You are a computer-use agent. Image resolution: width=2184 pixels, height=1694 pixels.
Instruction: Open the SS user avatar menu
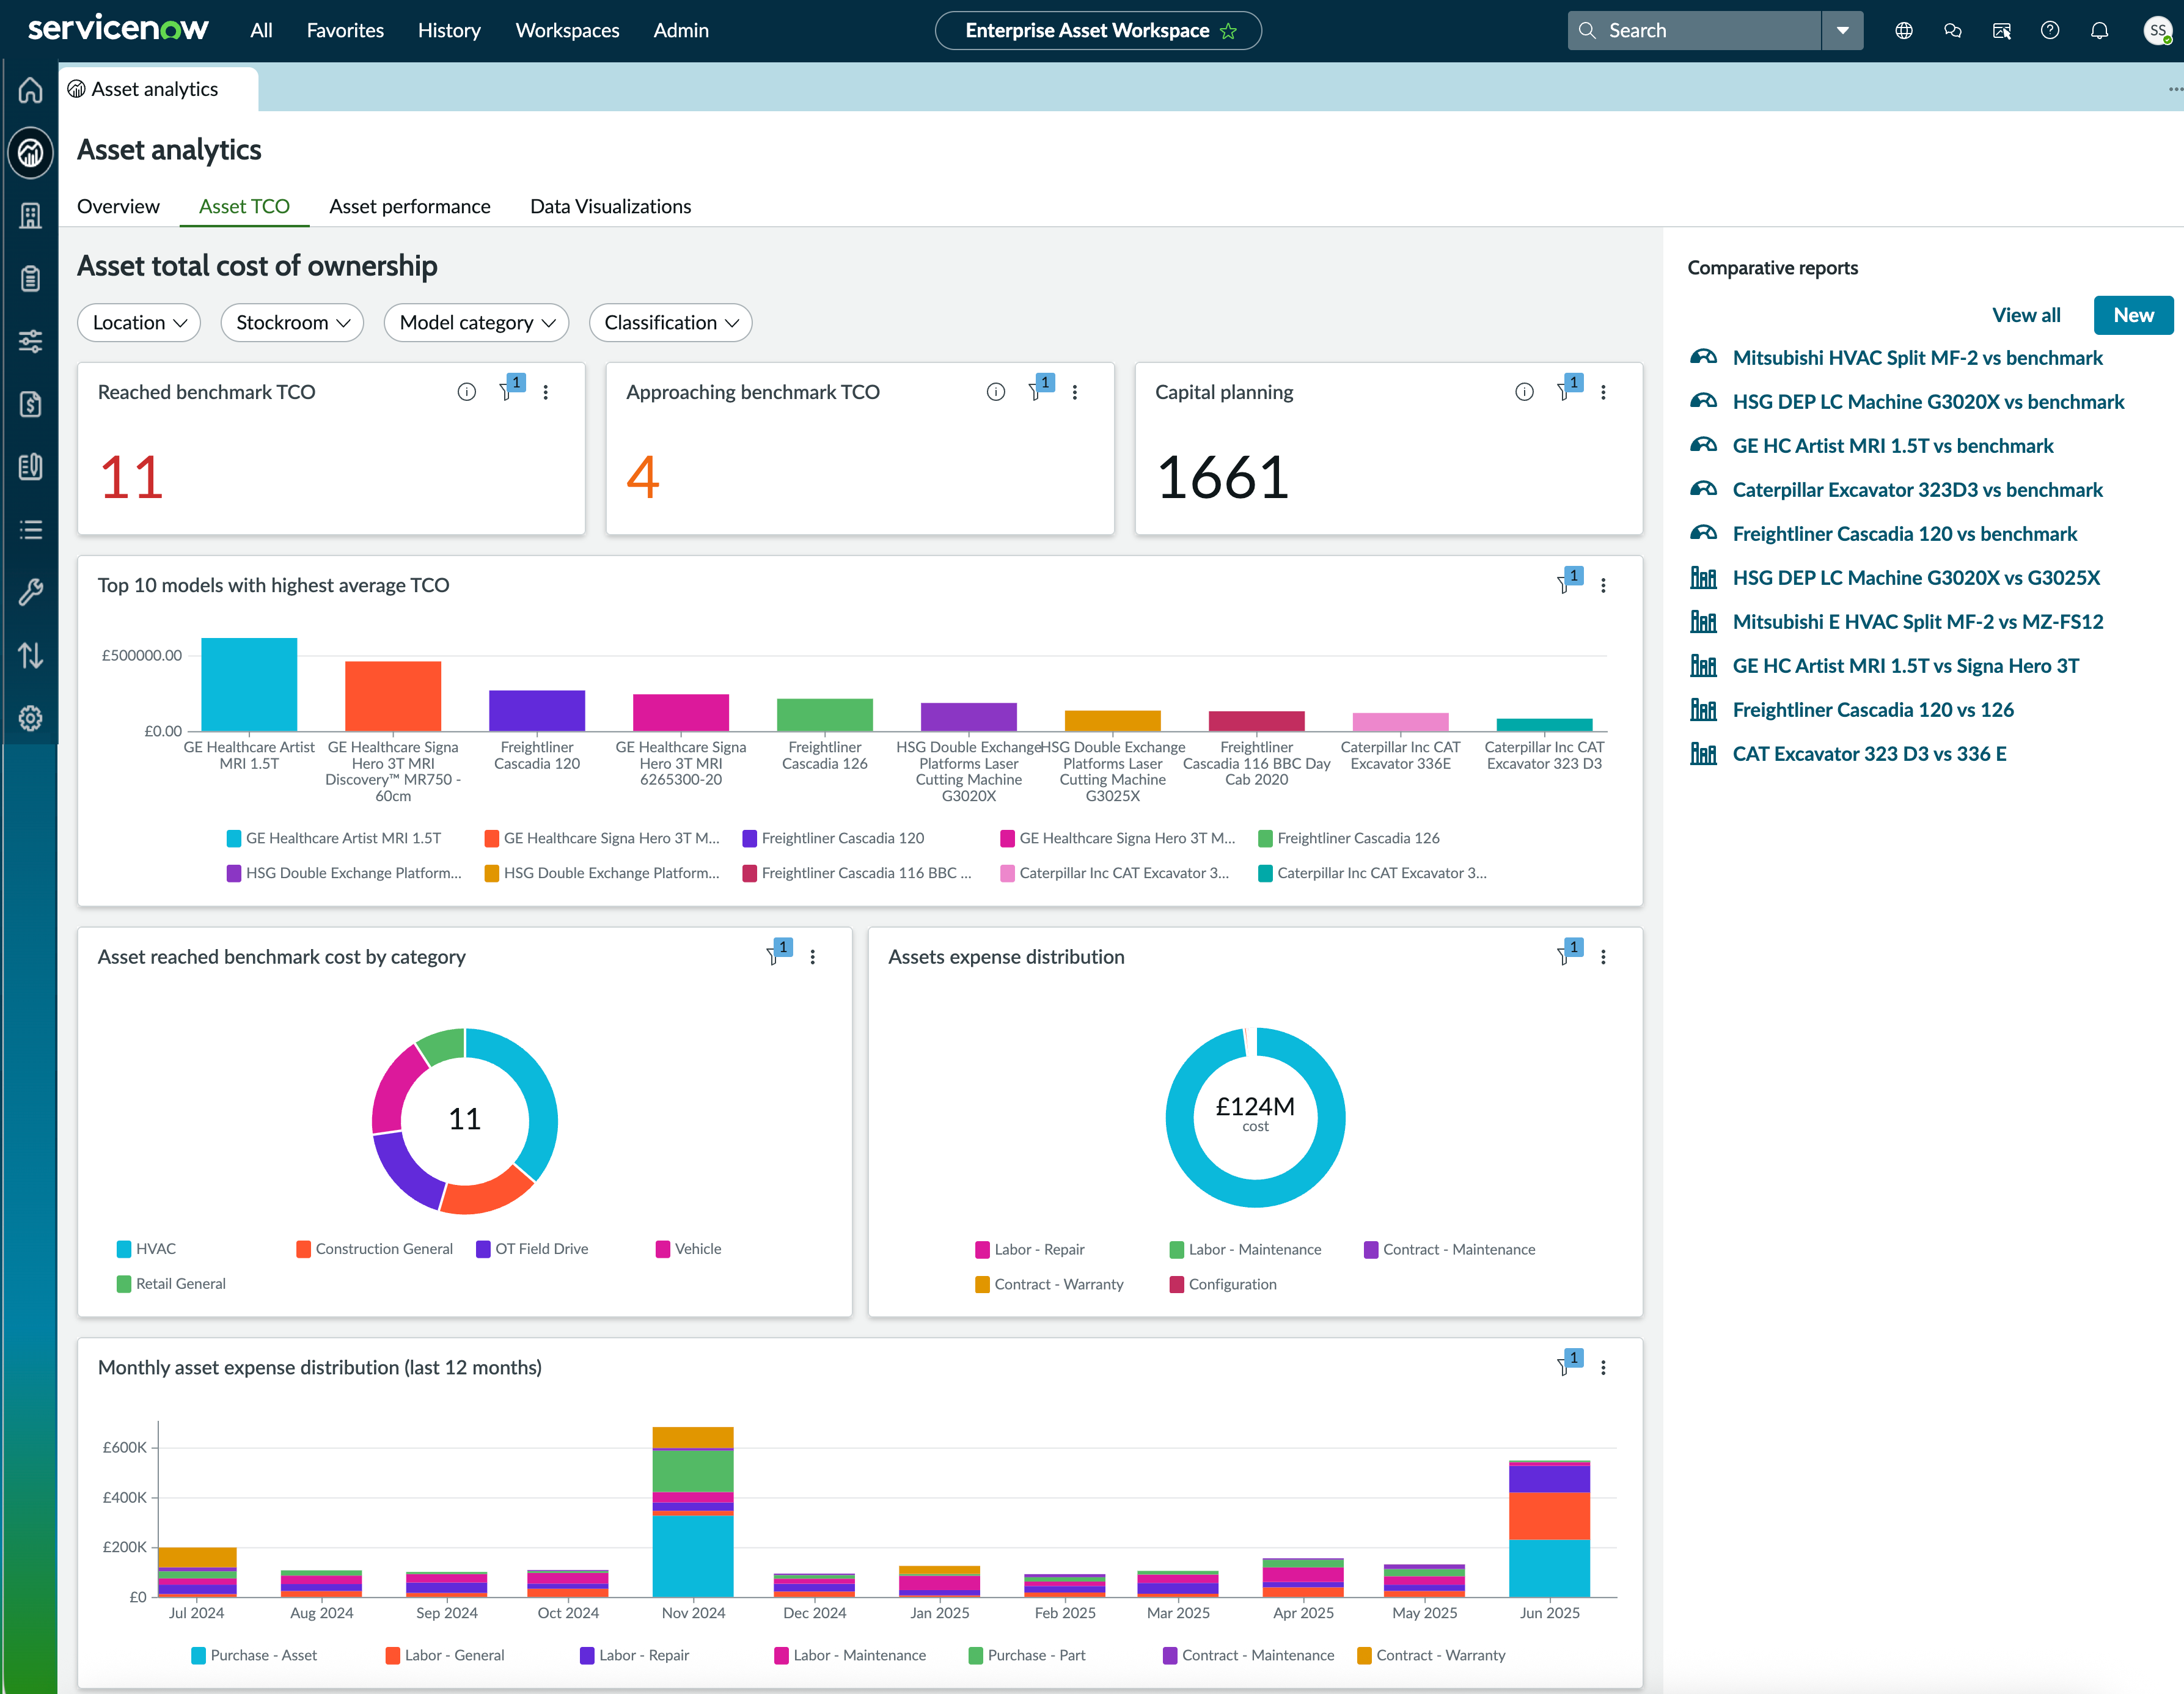pyautogui.click(x=2158, y=31)
